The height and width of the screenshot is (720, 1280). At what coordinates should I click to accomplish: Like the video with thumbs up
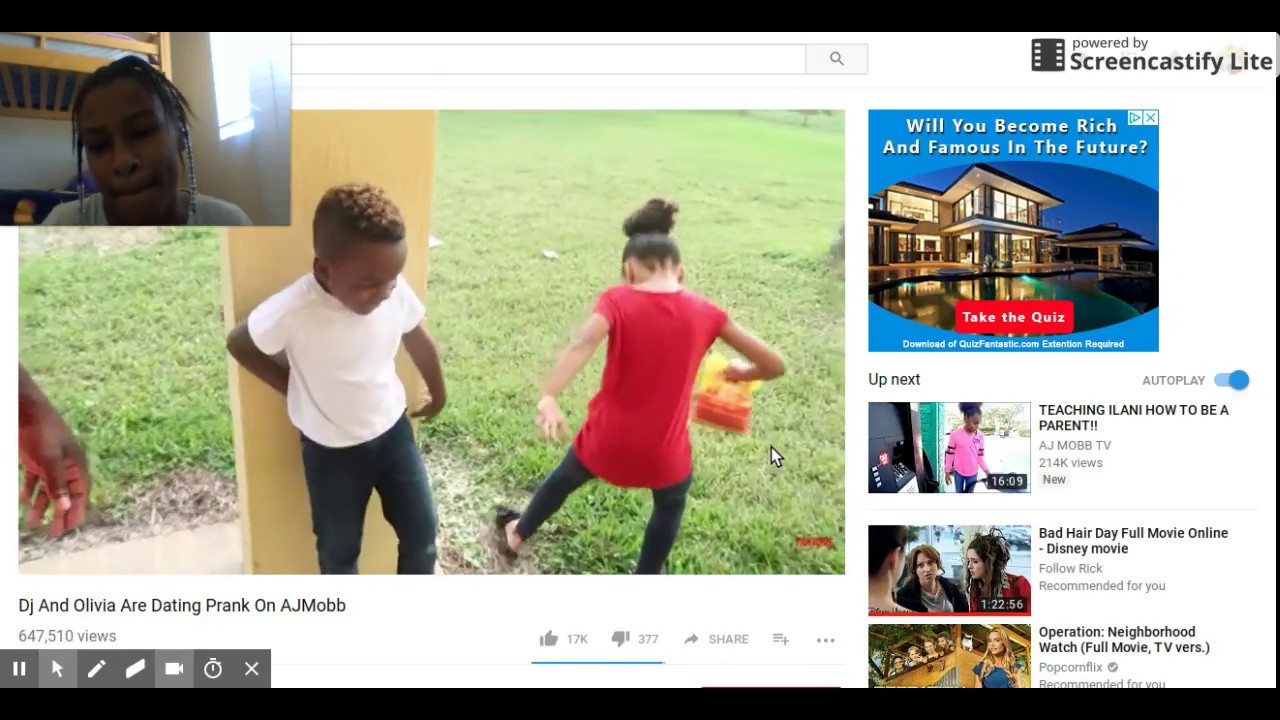pos(548,639)
